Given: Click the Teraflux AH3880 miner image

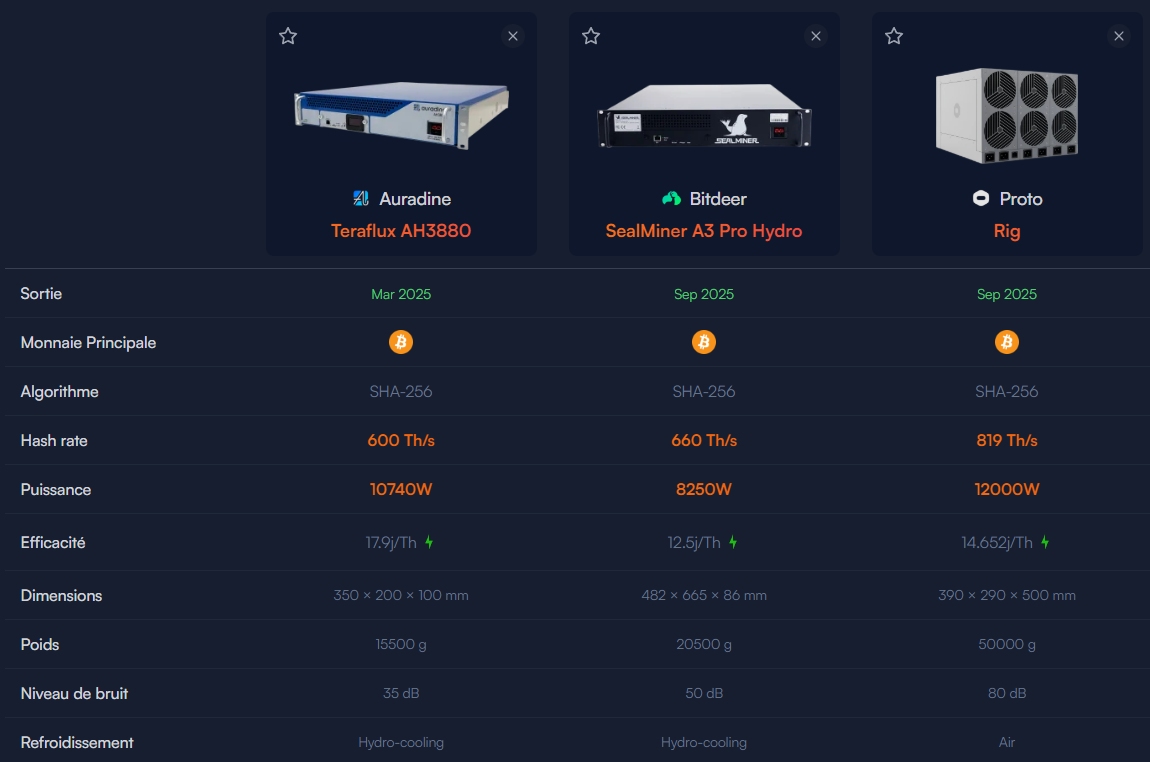Looking at the screenshot, I should coord(401,112).
